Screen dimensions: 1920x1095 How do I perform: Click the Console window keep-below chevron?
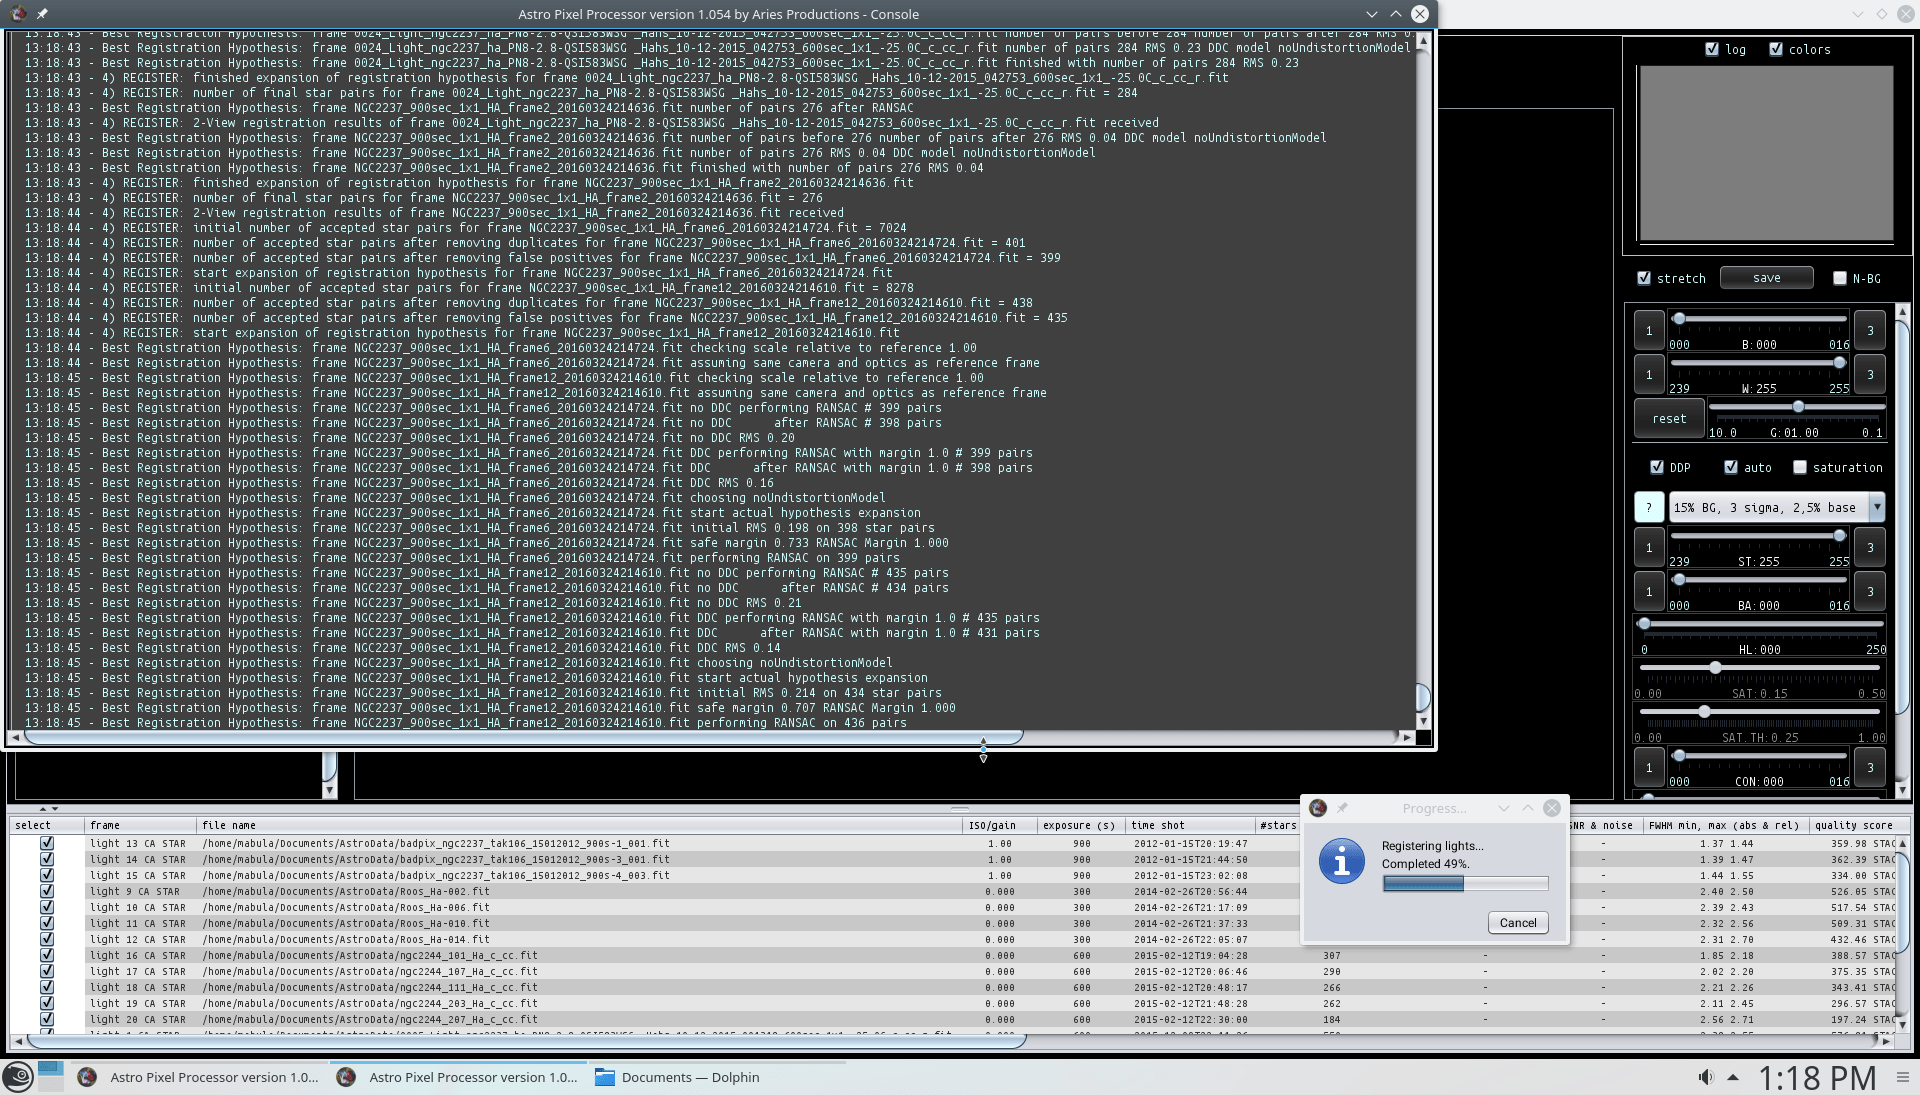pos(1371,14)
